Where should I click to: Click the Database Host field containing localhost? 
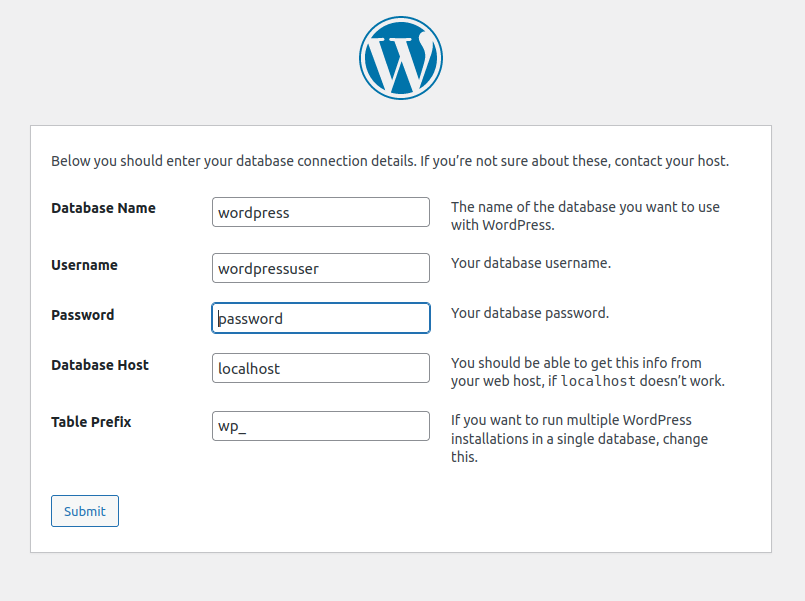tap(320, 368)
